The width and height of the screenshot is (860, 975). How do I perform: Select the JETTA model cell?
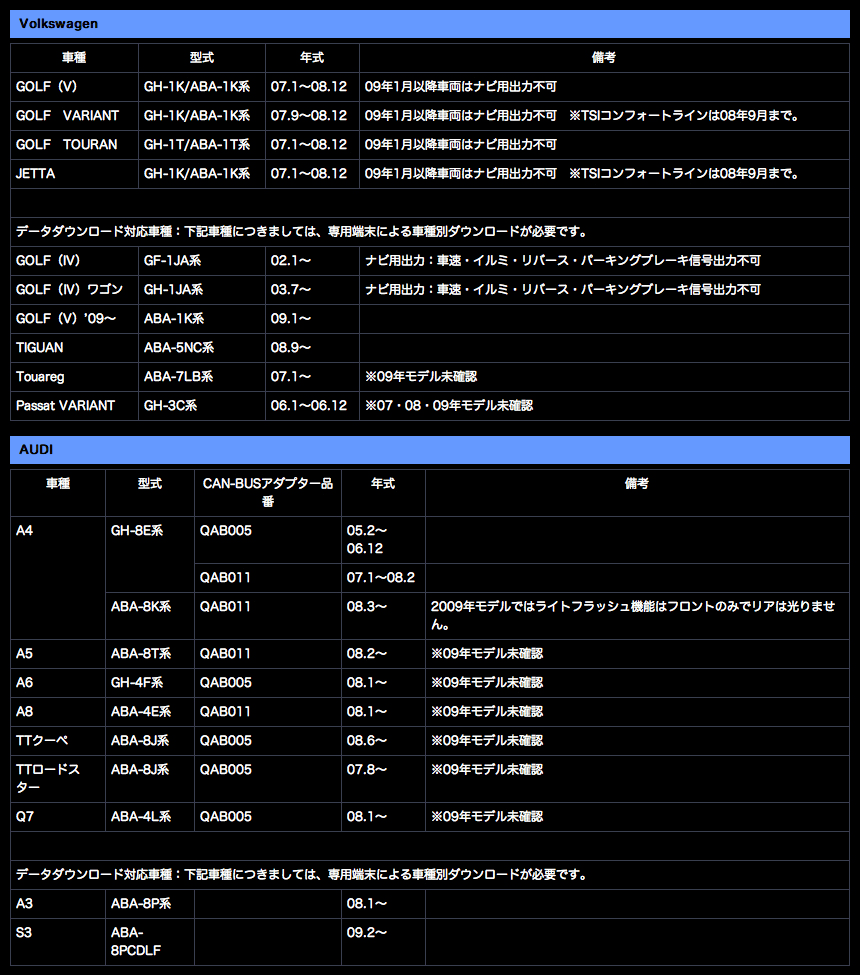pyautogui.click(x=75, y=174)
